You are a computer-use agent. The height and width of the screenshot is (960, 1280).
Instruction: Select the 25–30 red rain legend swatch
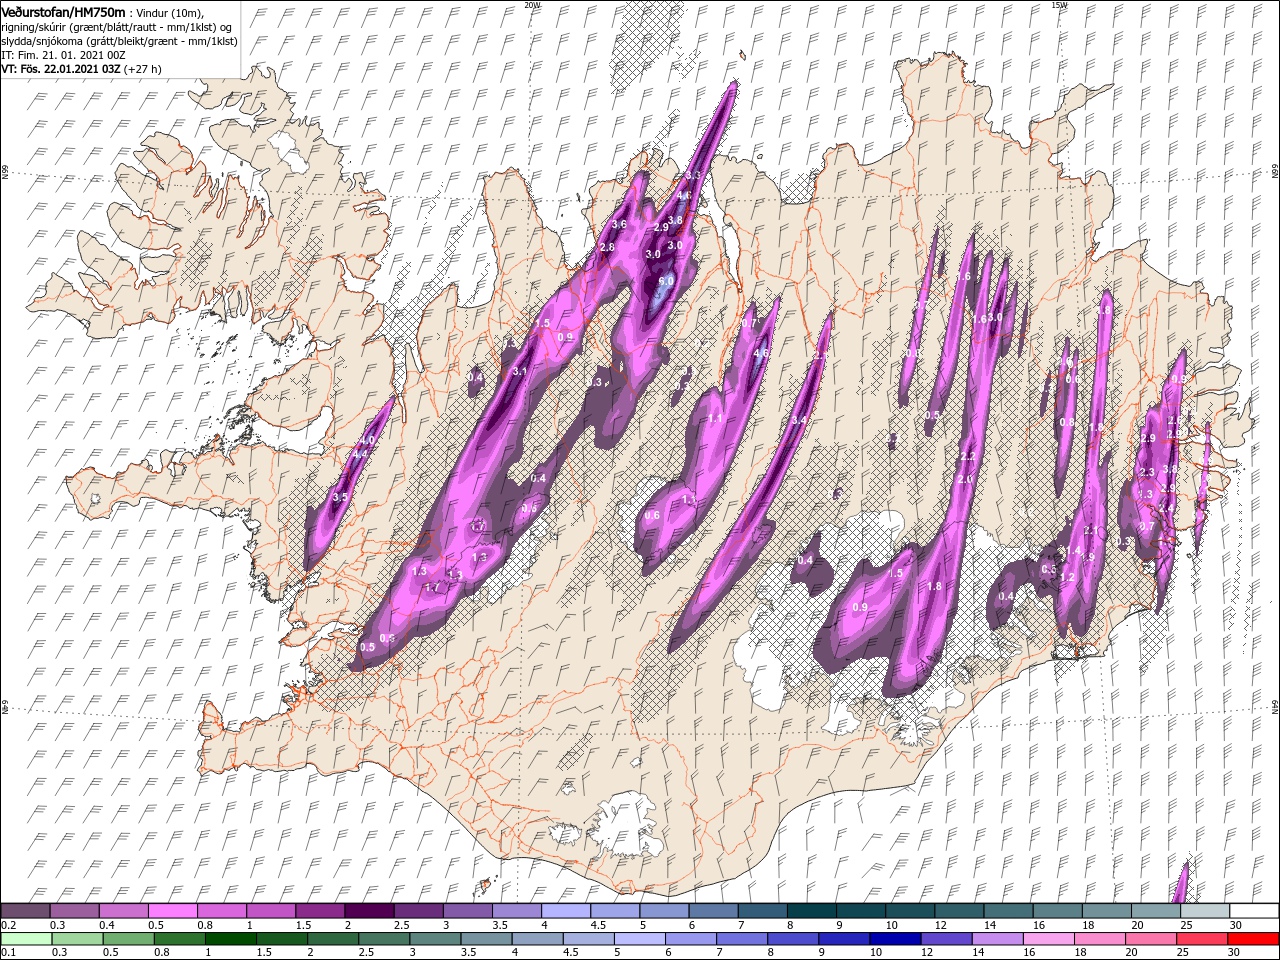[1204, 939]
